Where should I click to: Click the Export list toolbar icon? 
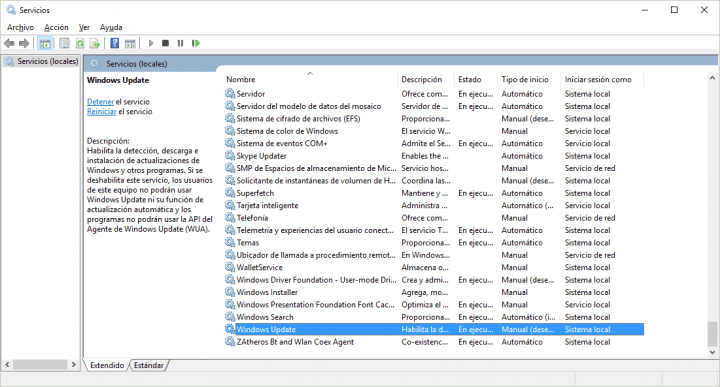[95, 43]
